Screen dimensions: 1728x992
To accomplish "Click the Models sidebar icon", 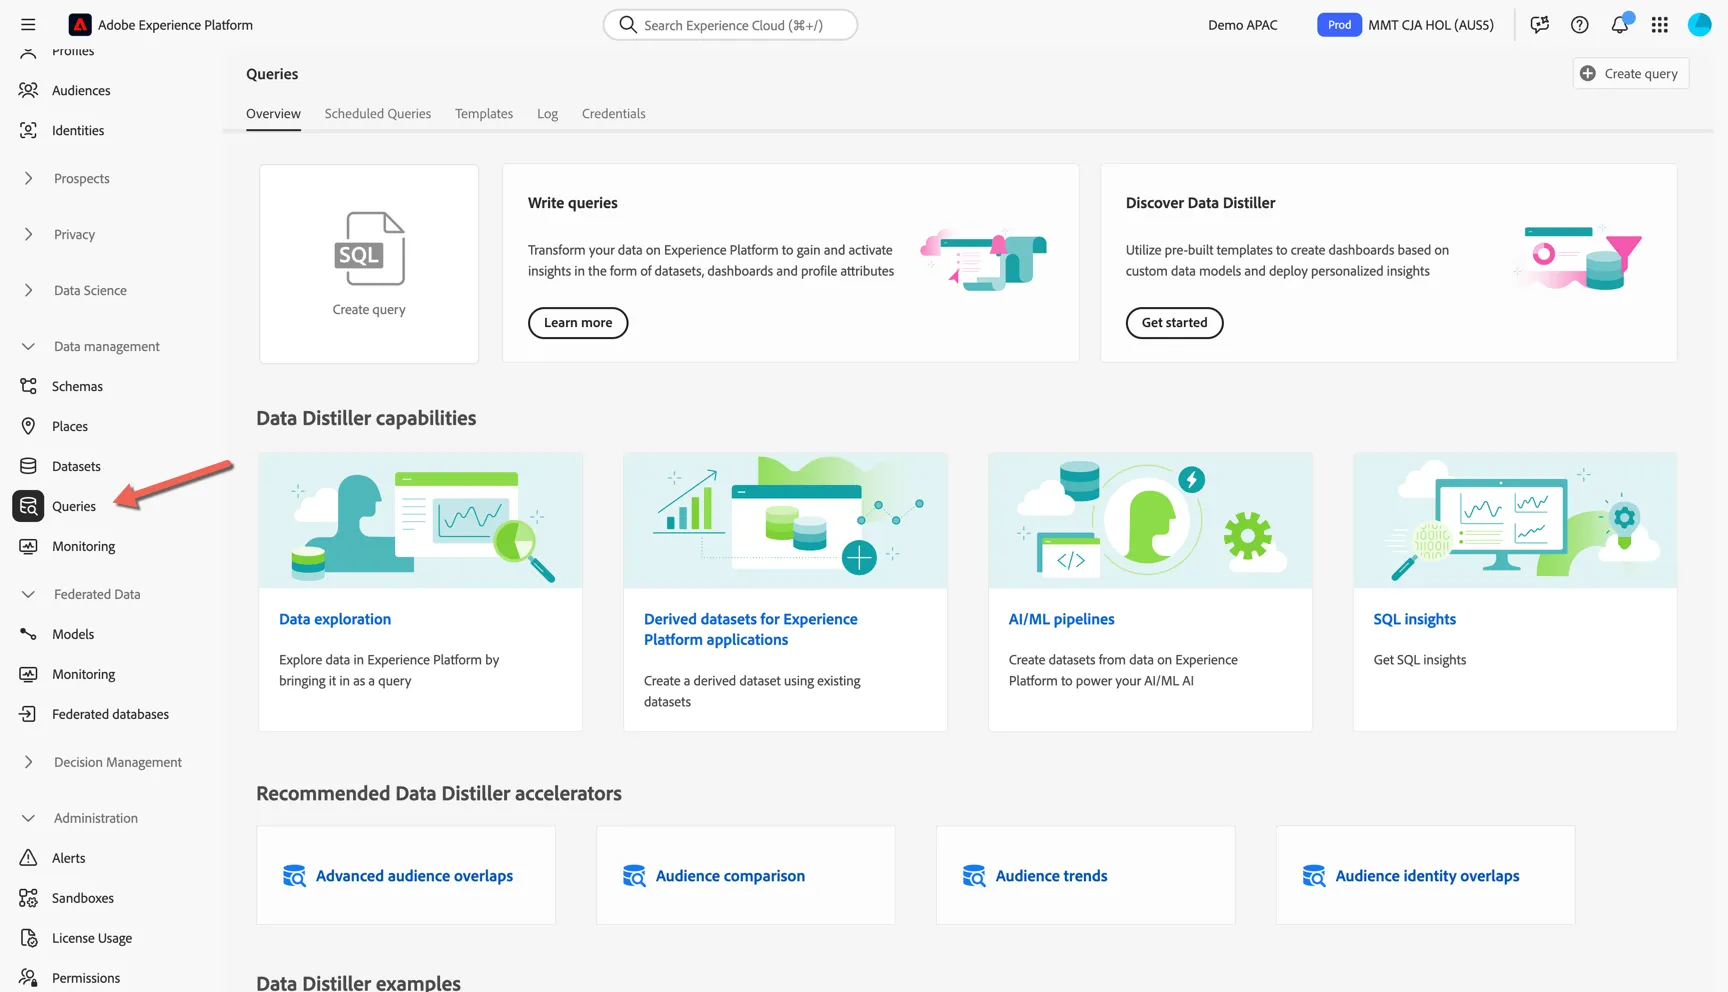I will pyautogui.click(x=28, y=634).
